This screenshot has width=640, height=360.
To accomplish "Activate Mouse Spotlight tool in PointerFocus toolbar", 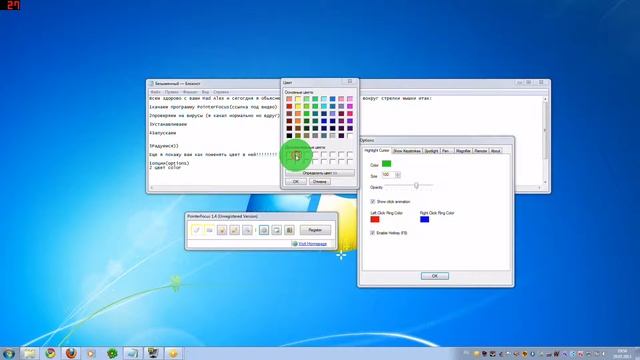I will coord(222,230).
